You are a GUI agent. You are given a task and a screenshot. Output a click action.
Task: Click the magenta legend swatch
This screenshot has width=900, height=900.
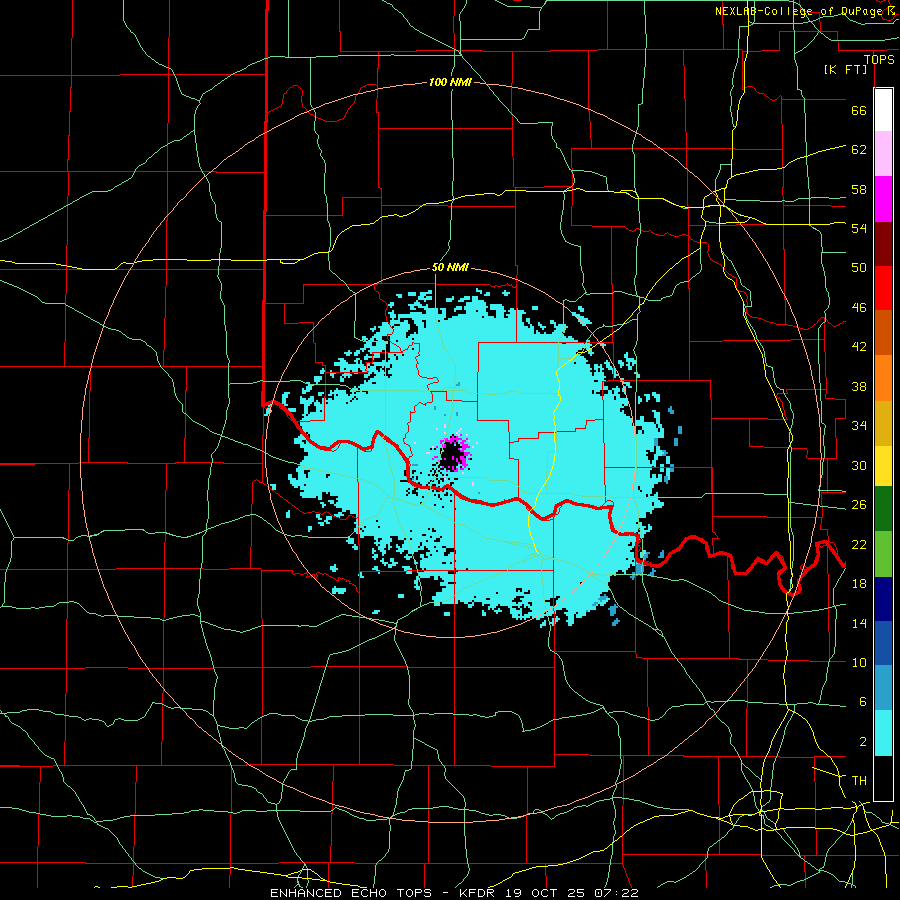click(883, 199)
